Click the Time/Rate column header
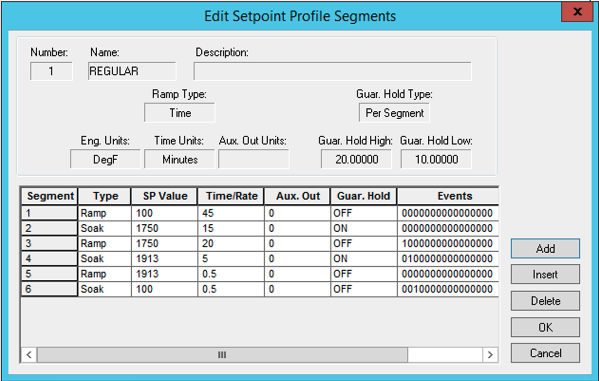The width and height of the screenshot is (599, 381). 231,196
